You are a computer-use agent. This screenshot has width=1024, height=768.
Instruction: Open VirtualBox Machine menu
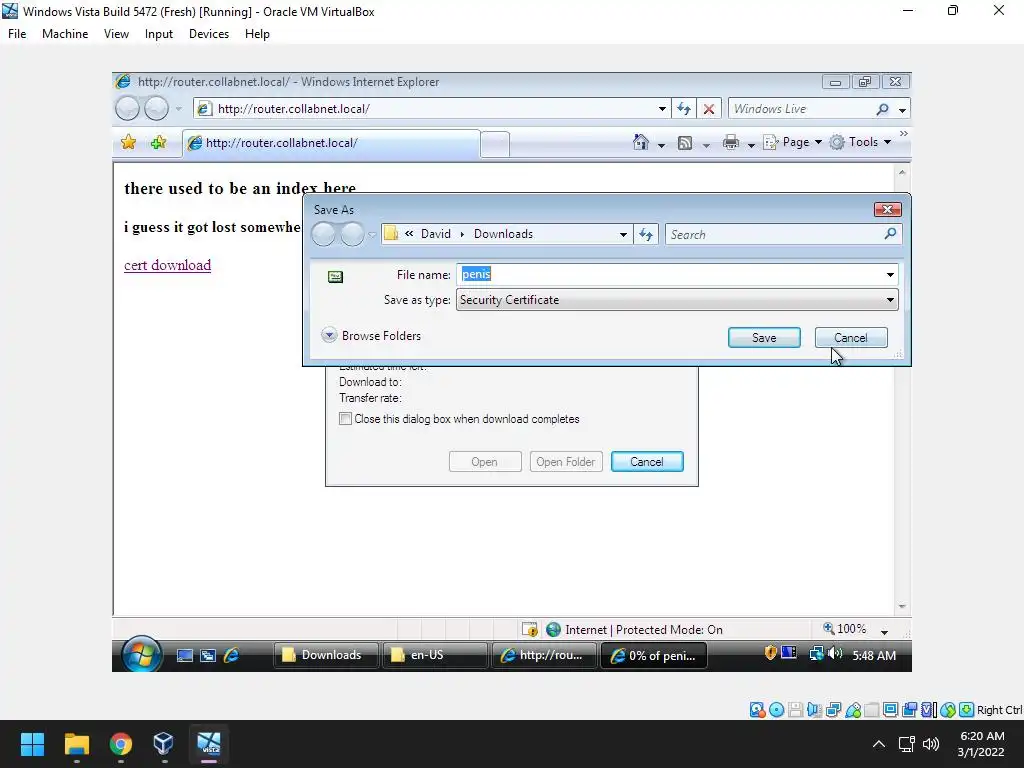(x=65, y=34)
